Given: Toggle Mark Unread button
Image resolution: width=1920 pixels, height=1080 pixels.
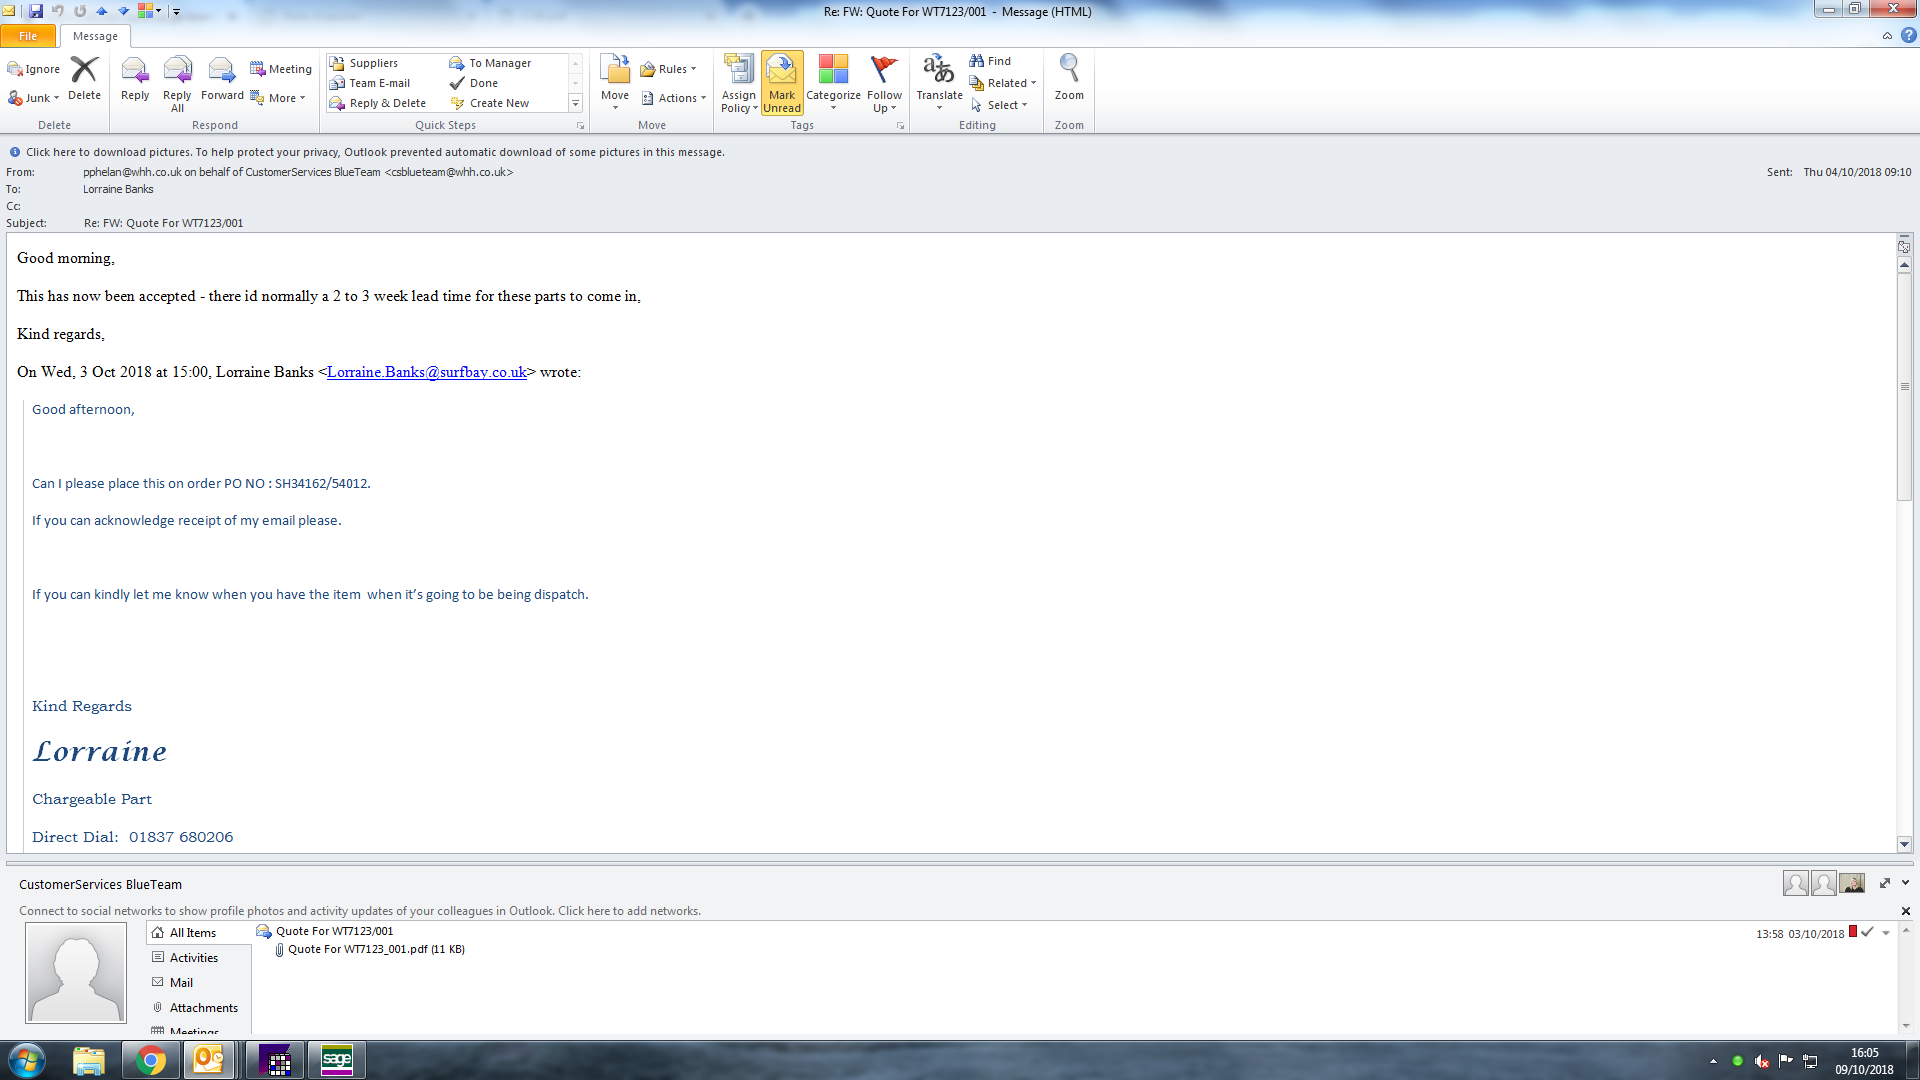Looking at the screenshot, I should (782, 82).
